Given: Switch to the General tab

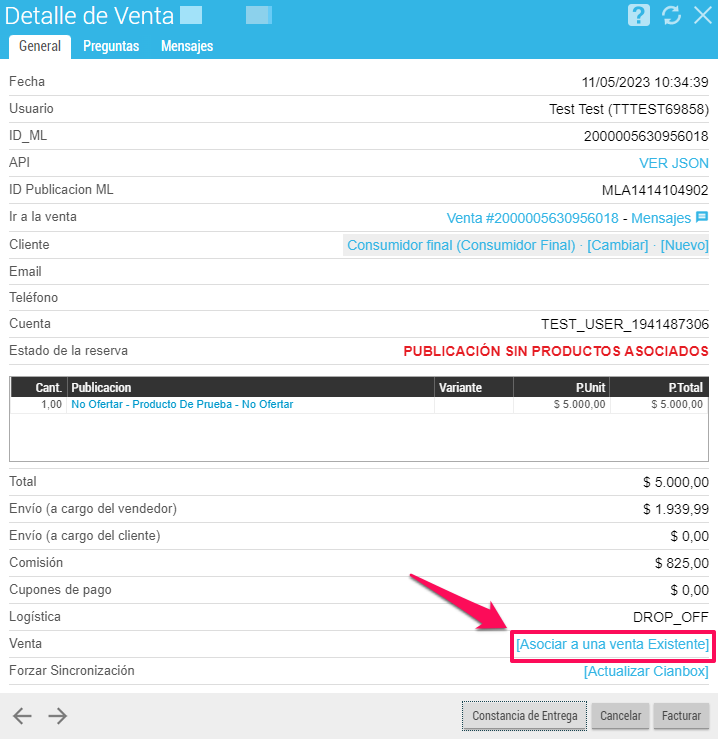Looking at the screenshot, I should [40, 46].
